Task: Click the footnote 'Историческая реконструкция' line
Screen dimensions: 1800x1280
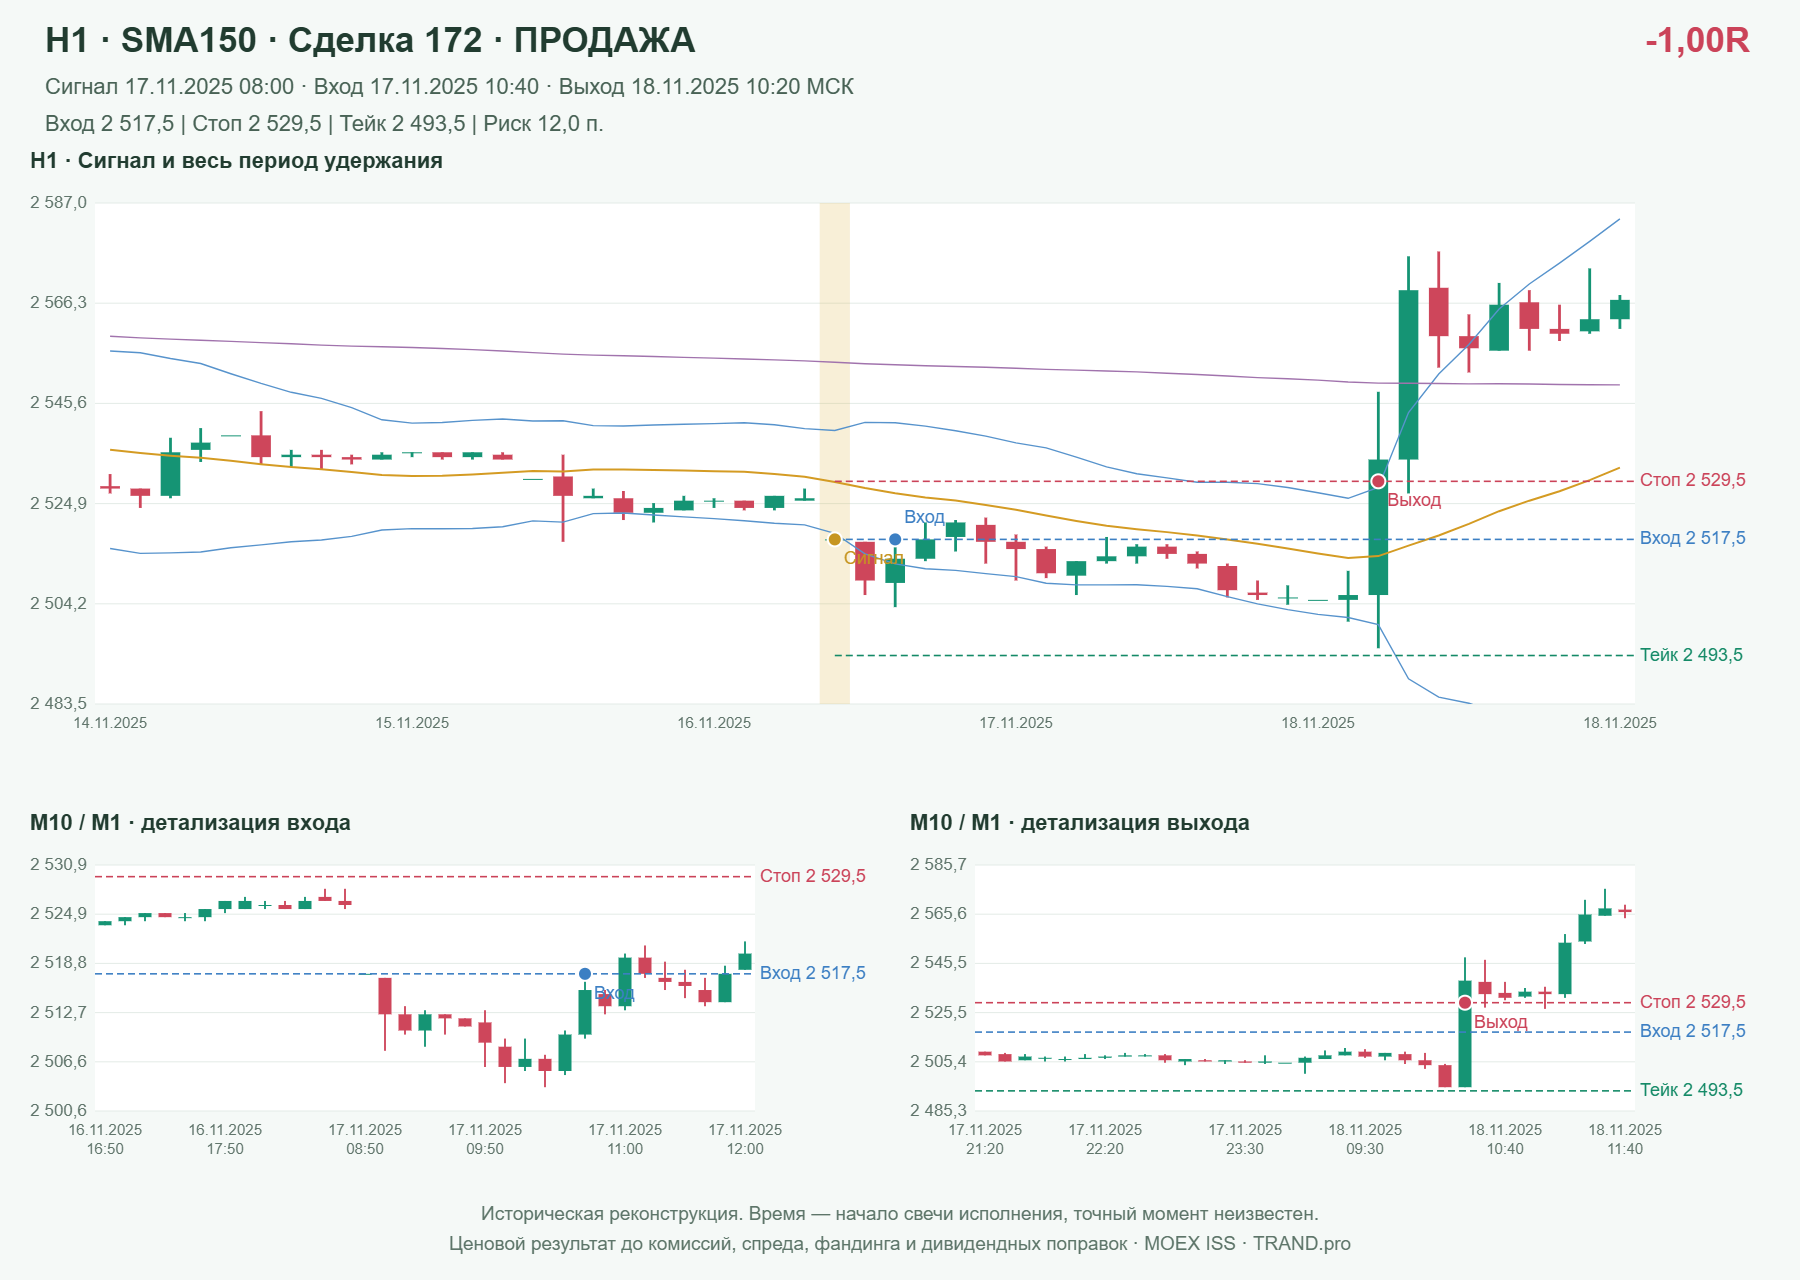Action: [900, 1214]
